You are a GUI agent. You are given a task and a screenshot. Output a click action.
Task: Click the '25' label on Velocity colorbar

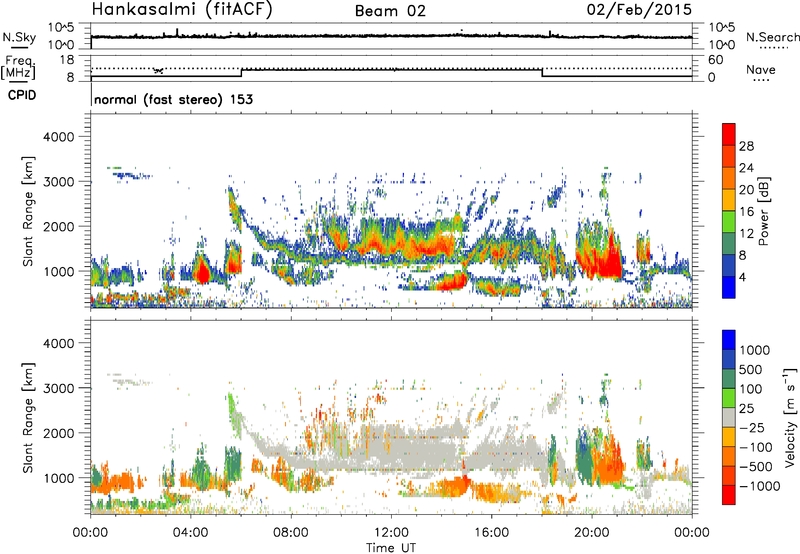[746, 409]
